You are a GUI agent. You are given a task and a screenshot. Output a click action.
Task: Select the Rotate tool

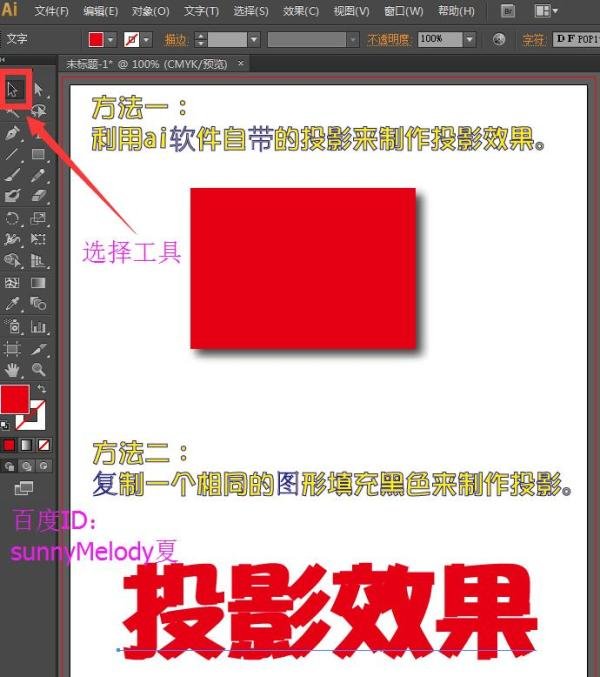[13, 218]
